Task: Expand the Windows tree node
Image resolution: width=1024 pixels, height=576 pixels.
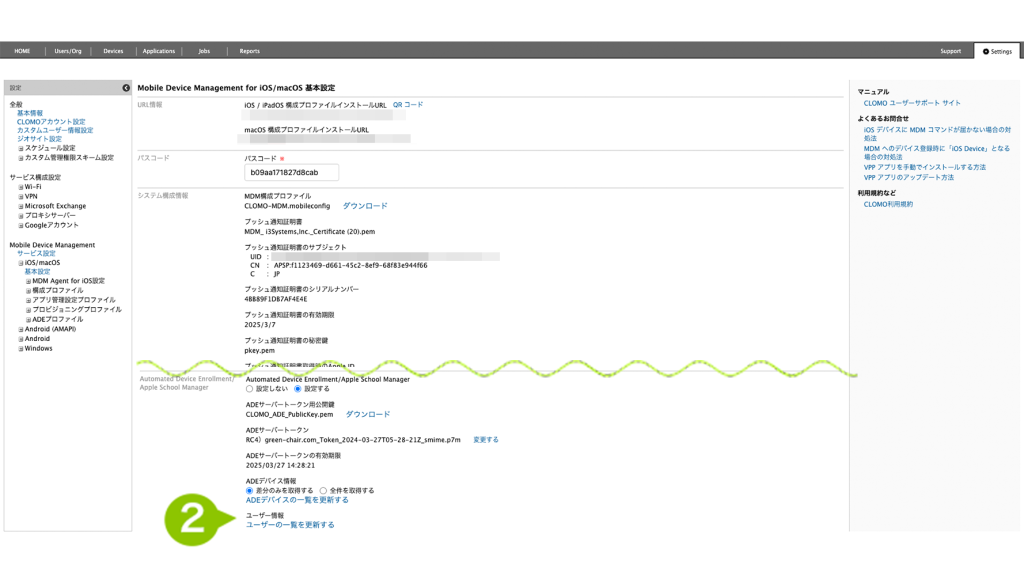Action: click(x=21, y=349)
